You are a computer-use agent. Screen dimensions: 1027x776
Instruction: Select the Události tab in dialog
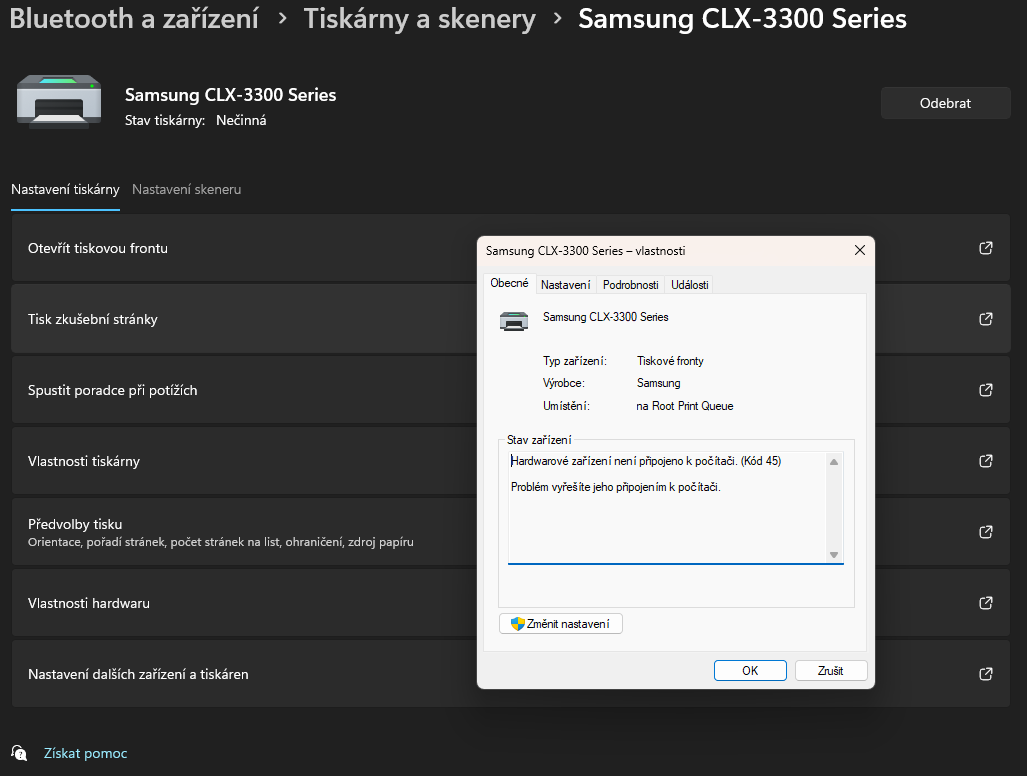[690, 285]
